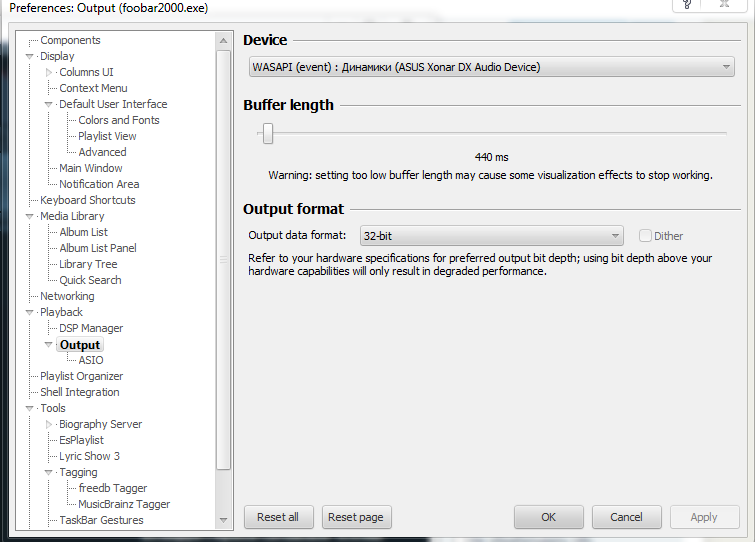Open the Networking page
Viewport: 755px width, 542px height.
[x=67, y=296]
